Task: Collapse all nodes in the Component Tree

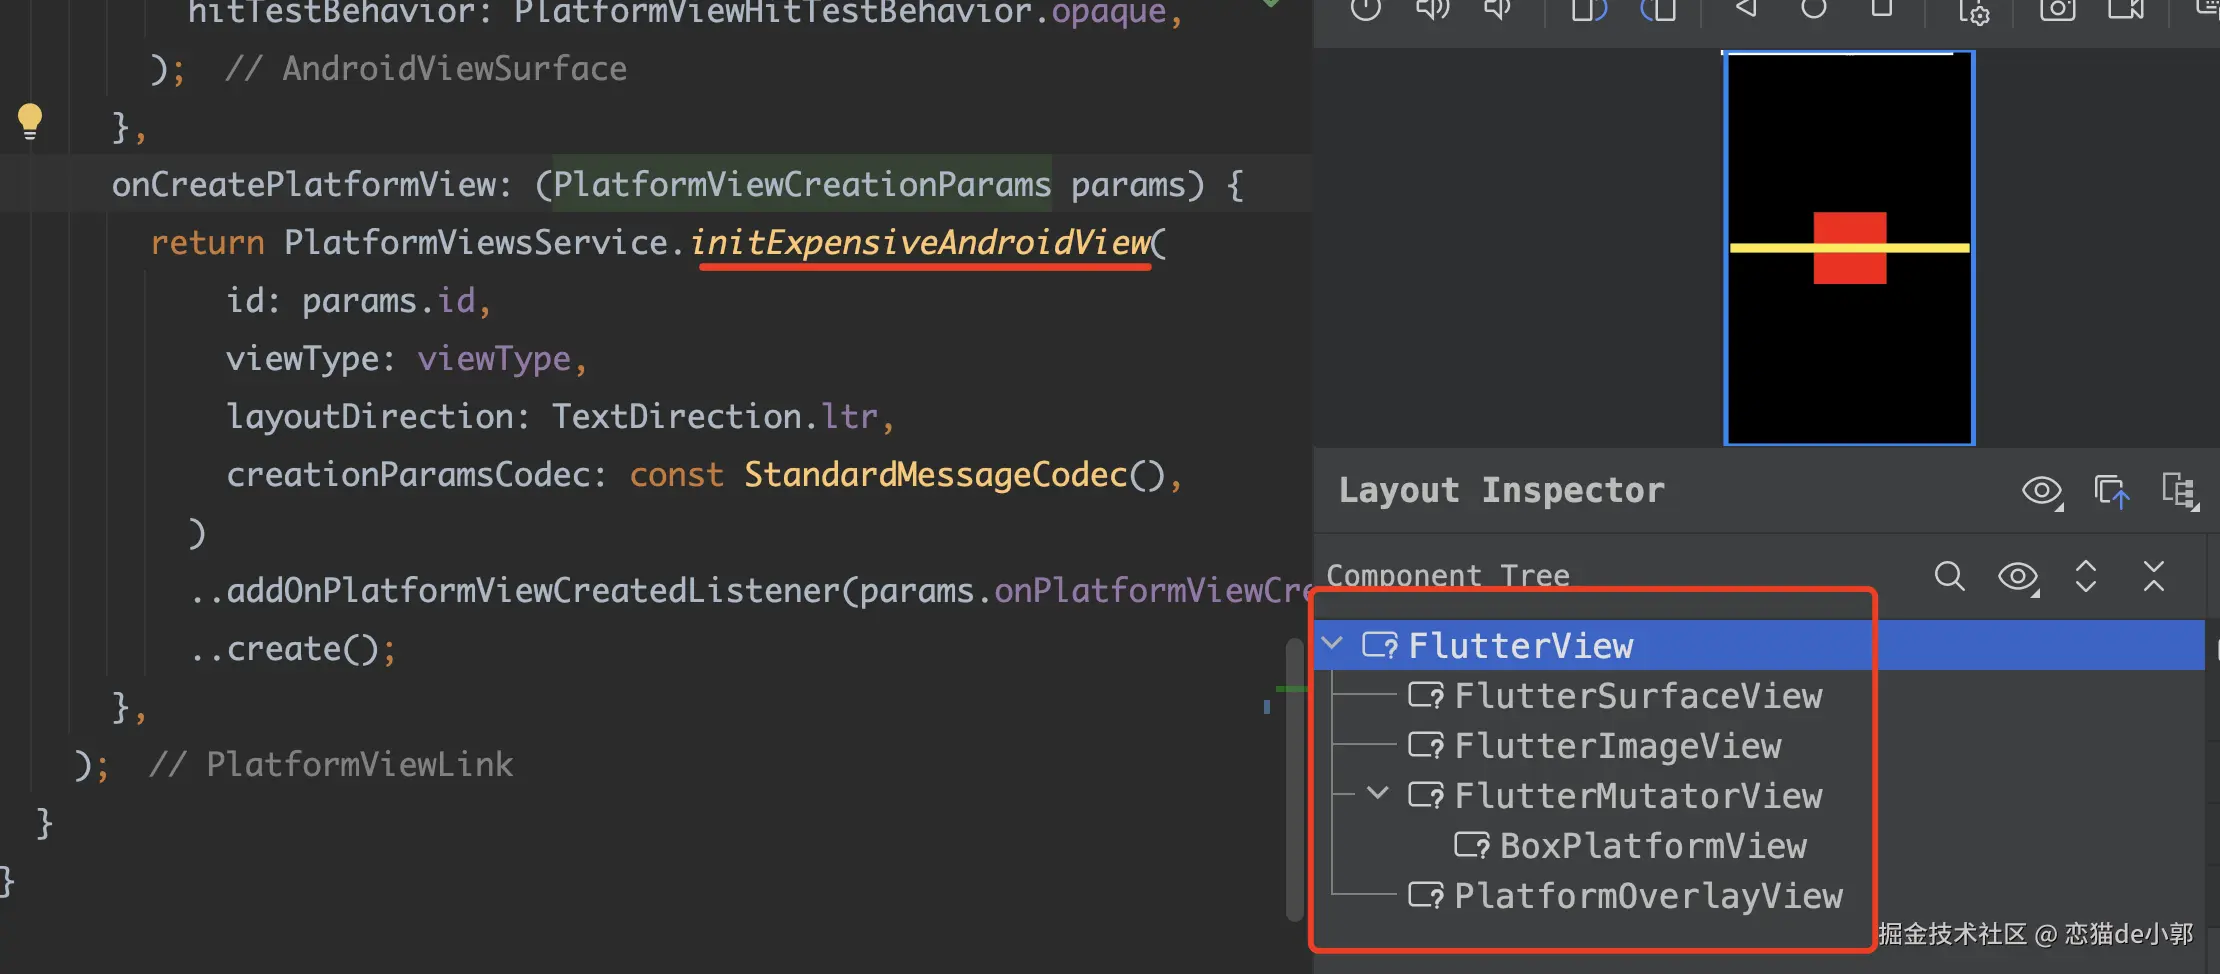Action: click(2154, 576)
